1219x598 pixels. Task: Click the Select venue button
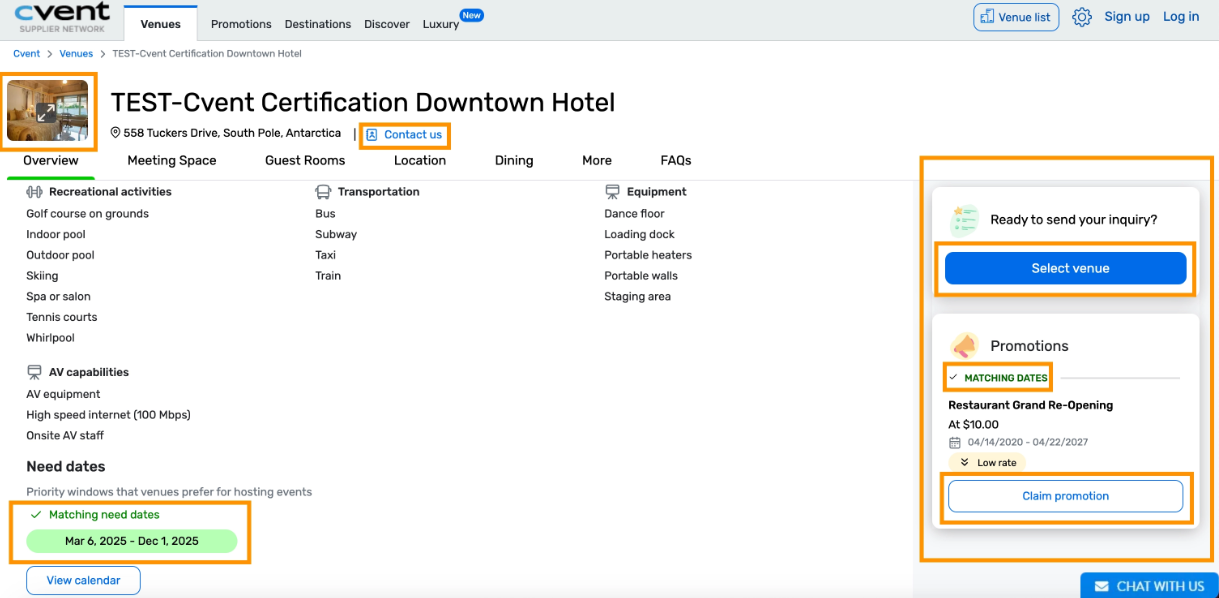(x=1065, y=268)
